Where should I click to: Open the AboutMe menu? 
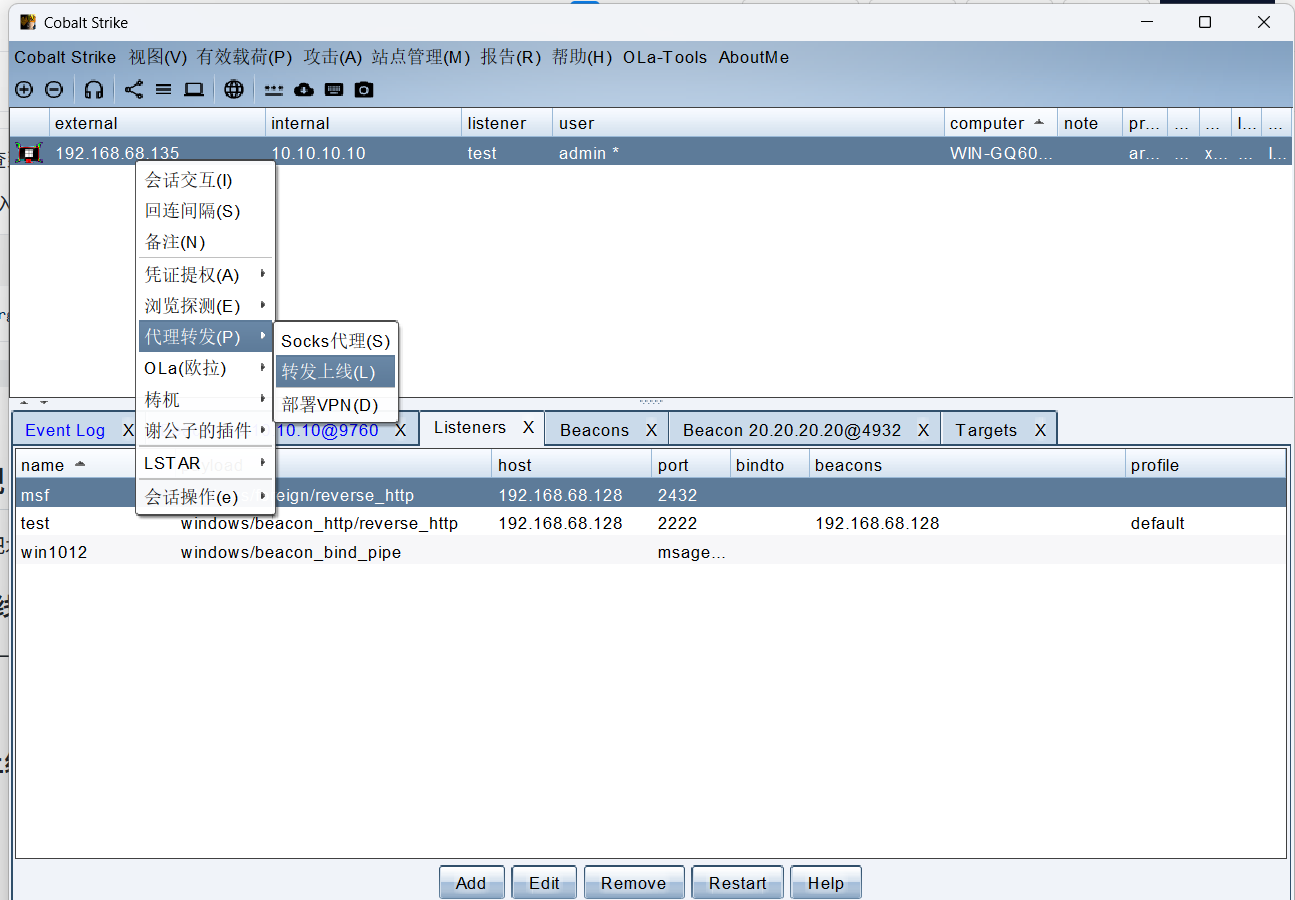pyautogui.click(x=754, y=57)
